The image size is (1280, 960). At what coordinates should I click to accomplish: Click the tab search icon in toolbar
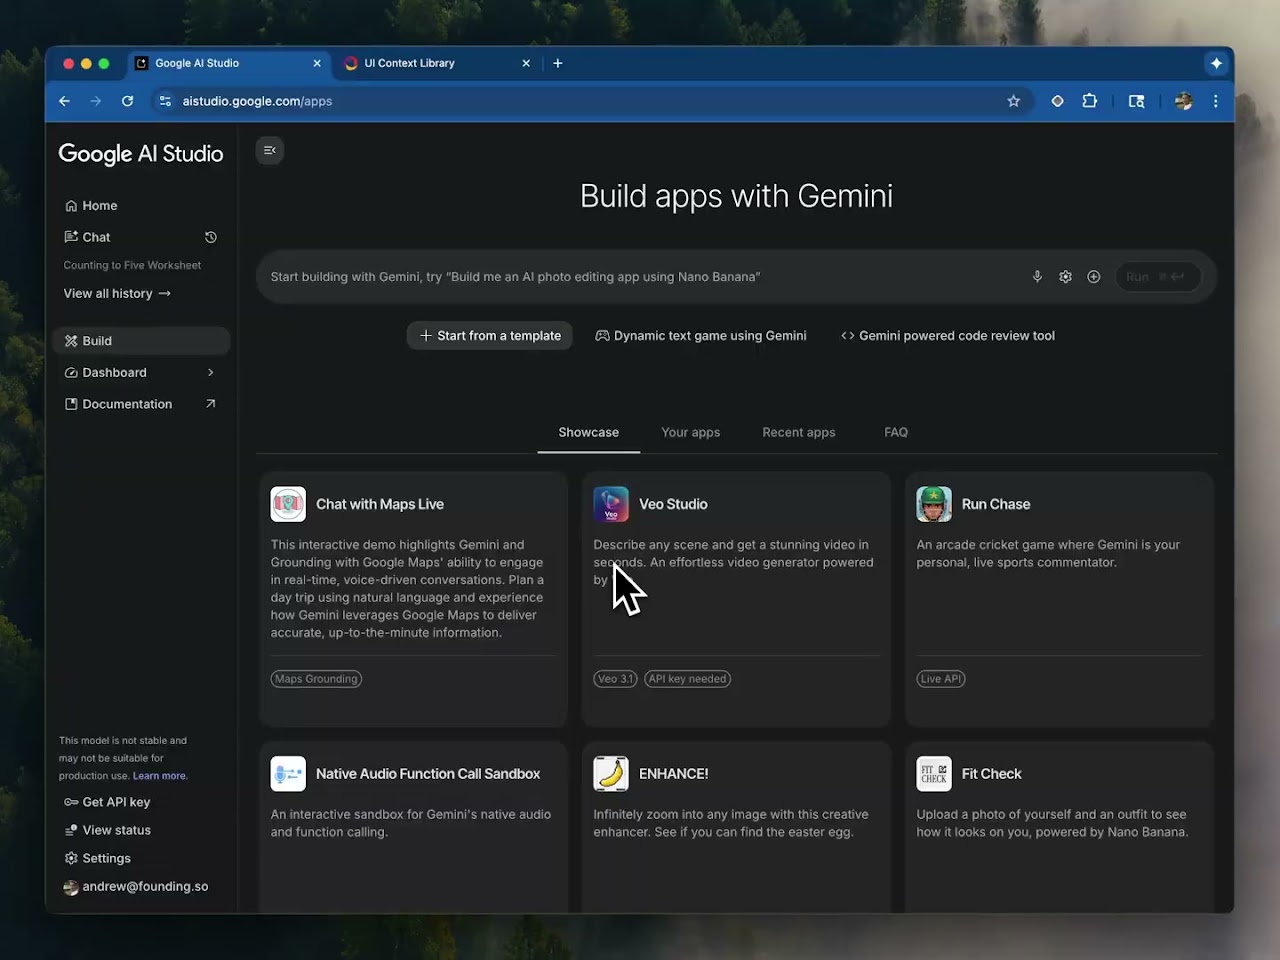point(1137,101)
